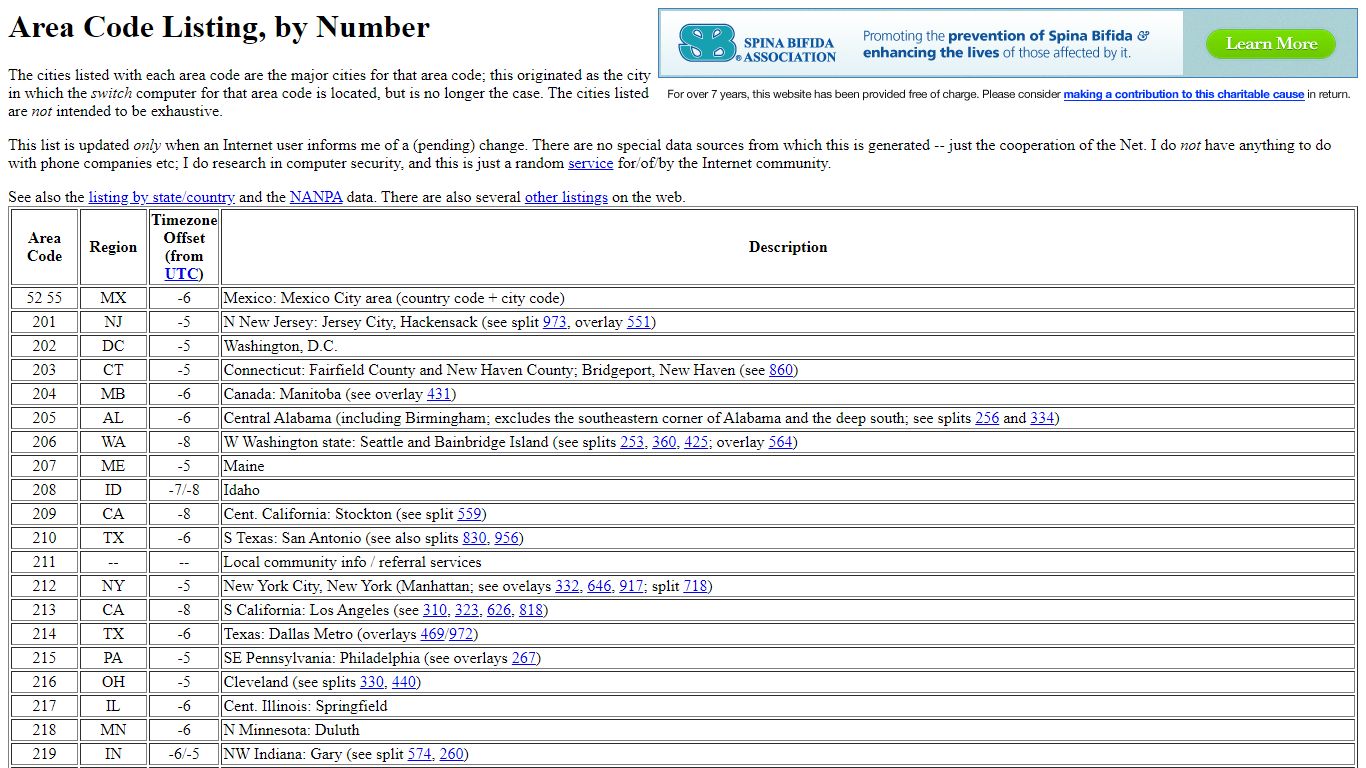Click split 559 for Central California
1366x768 pixels.
click(467, 514)
